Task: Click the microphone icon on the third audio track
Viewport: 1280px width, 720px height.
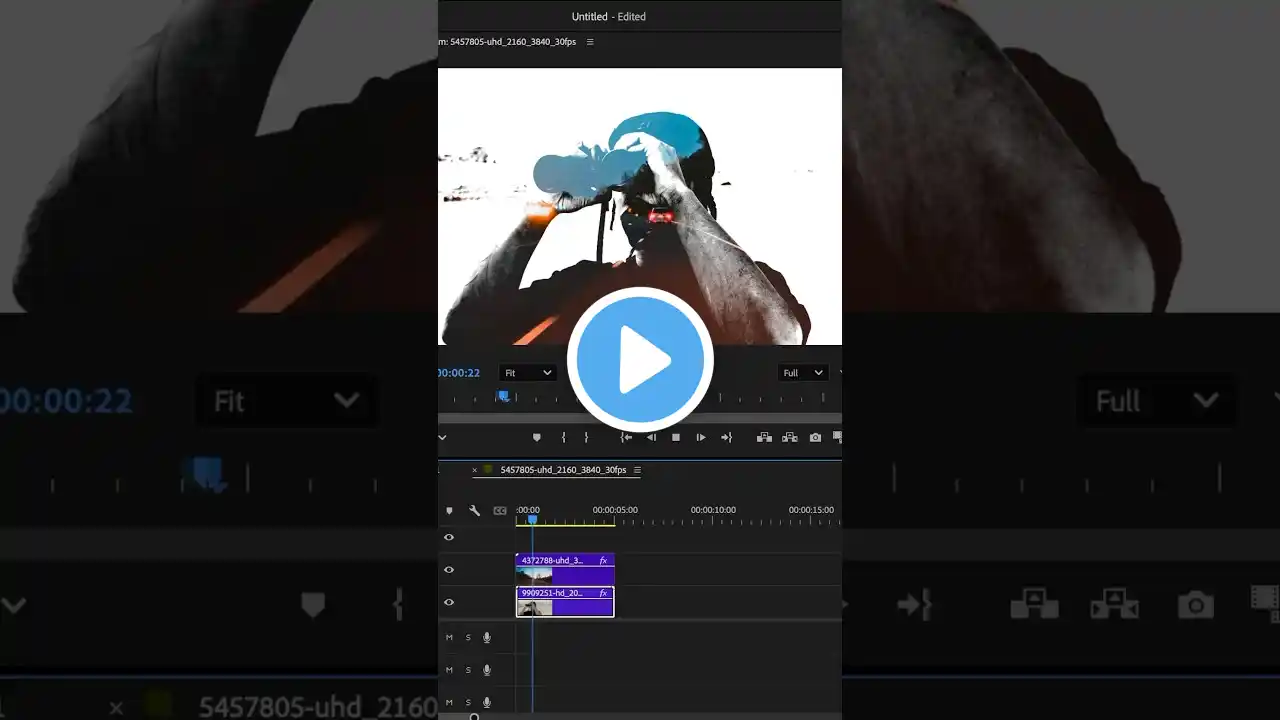Action: coord(487,702)
